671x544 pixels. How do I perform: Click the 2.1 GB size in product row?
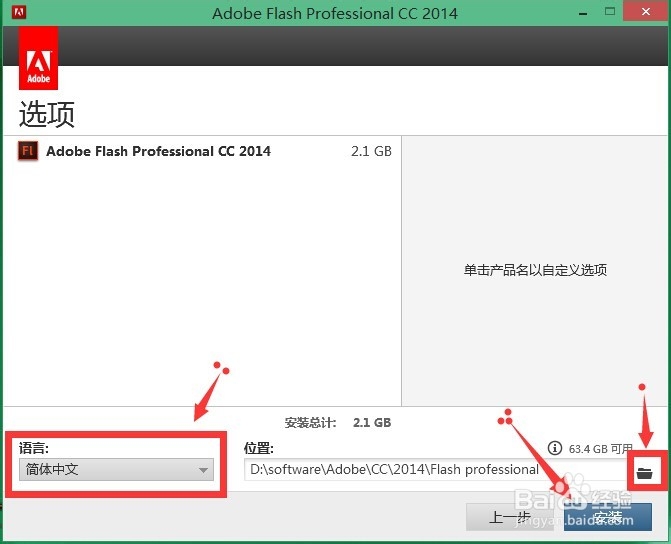pyautogui.click(x=371, y=151)
